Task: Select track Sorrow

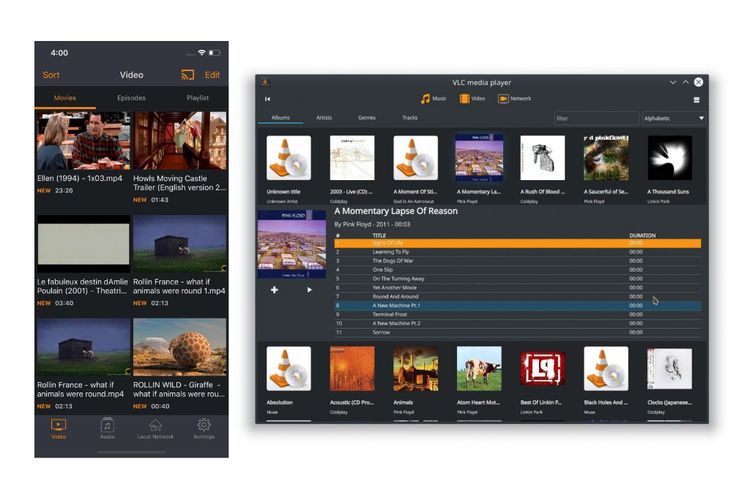Action: click(518, 332)
